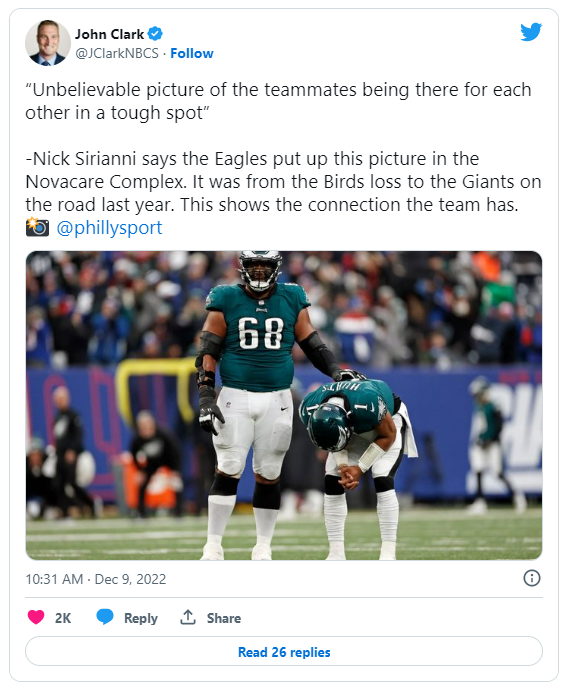Viewport: 569px width, 687px height.
Task: Click the share upload arrow icon
Action: pos(188,617)
